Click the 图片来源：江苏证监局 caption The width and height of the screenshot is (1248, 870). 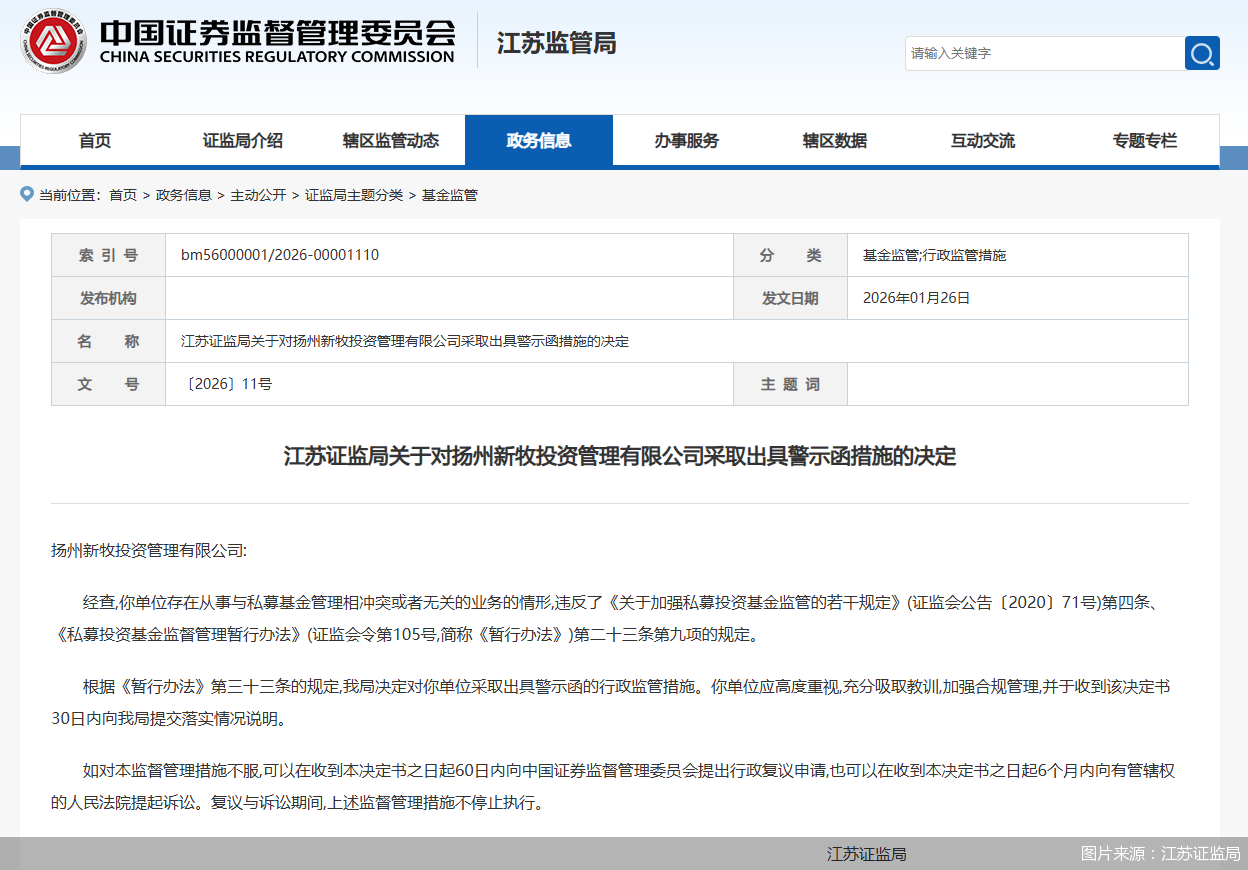click(1160, 854)
